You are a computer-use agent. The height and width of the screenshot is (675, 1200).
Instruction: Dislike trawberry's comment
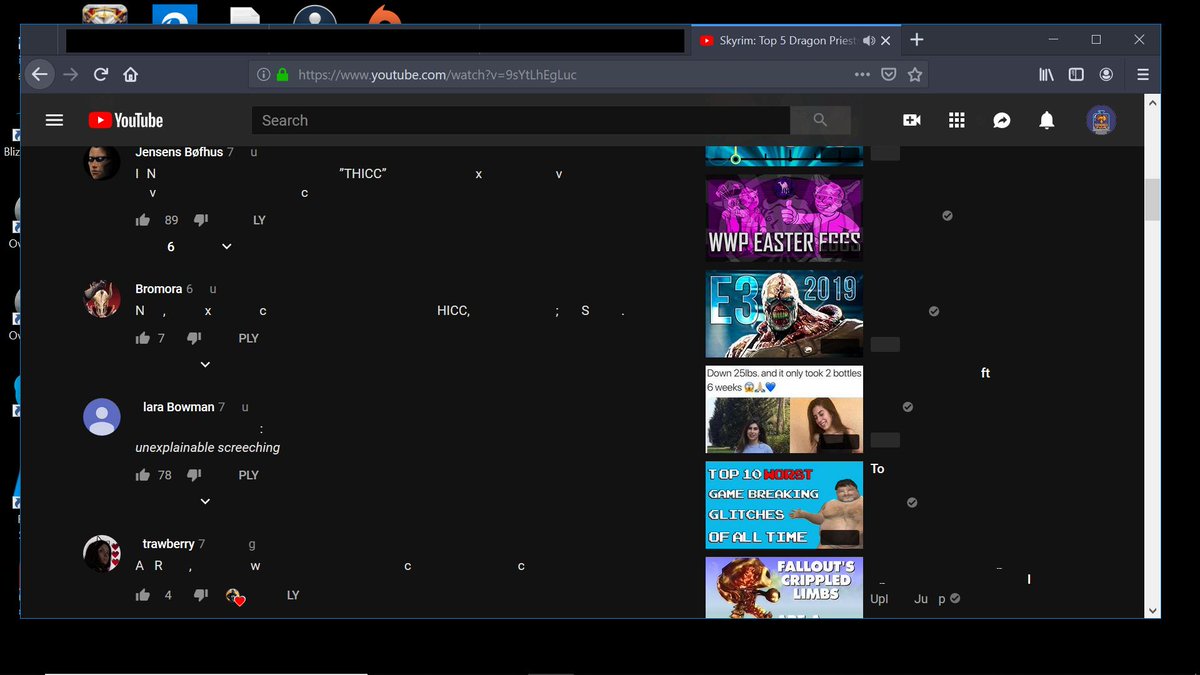tap(200, 595)
